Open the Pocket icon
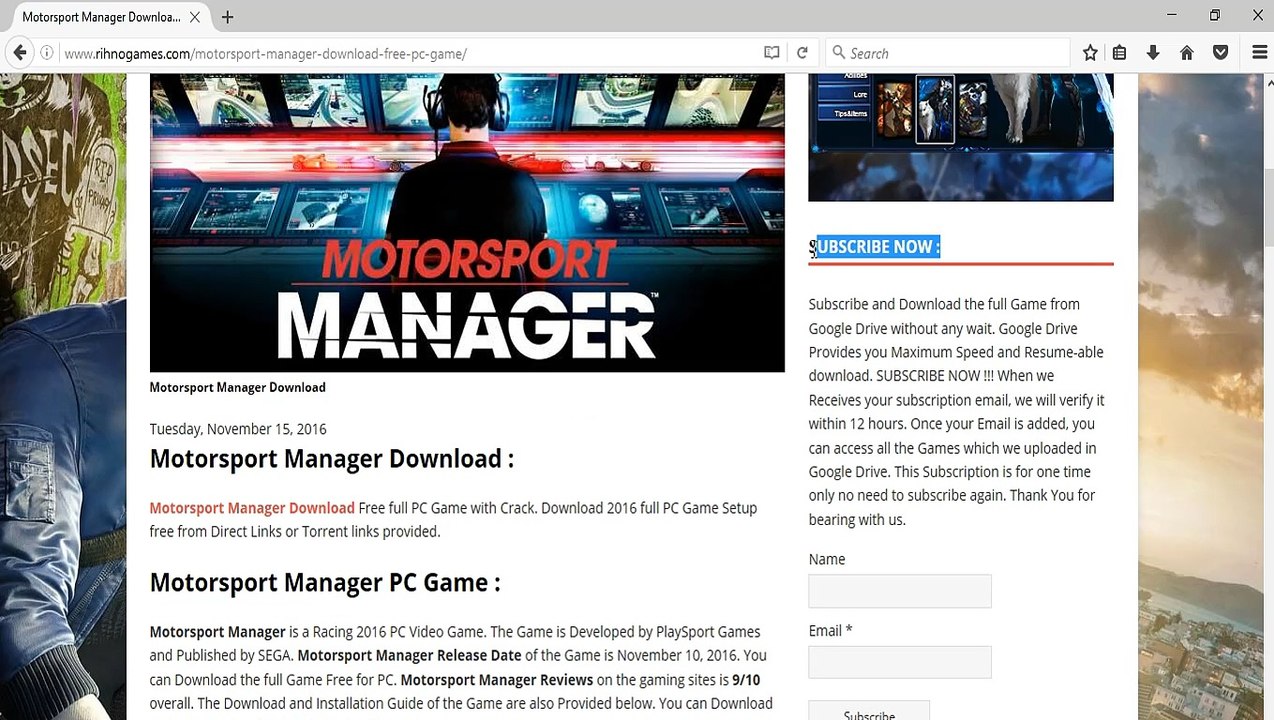 (x=1221, y=53)
